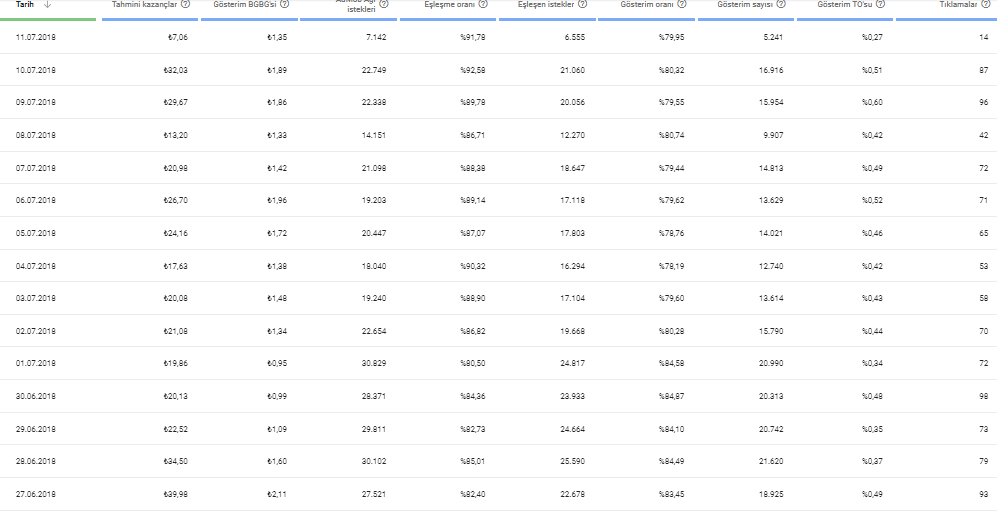Sort by Tahmini kazançlar column header
Image resolution: width=997 pixels, height=514 pixels.
pyautogui.click(x=144, y=4)
